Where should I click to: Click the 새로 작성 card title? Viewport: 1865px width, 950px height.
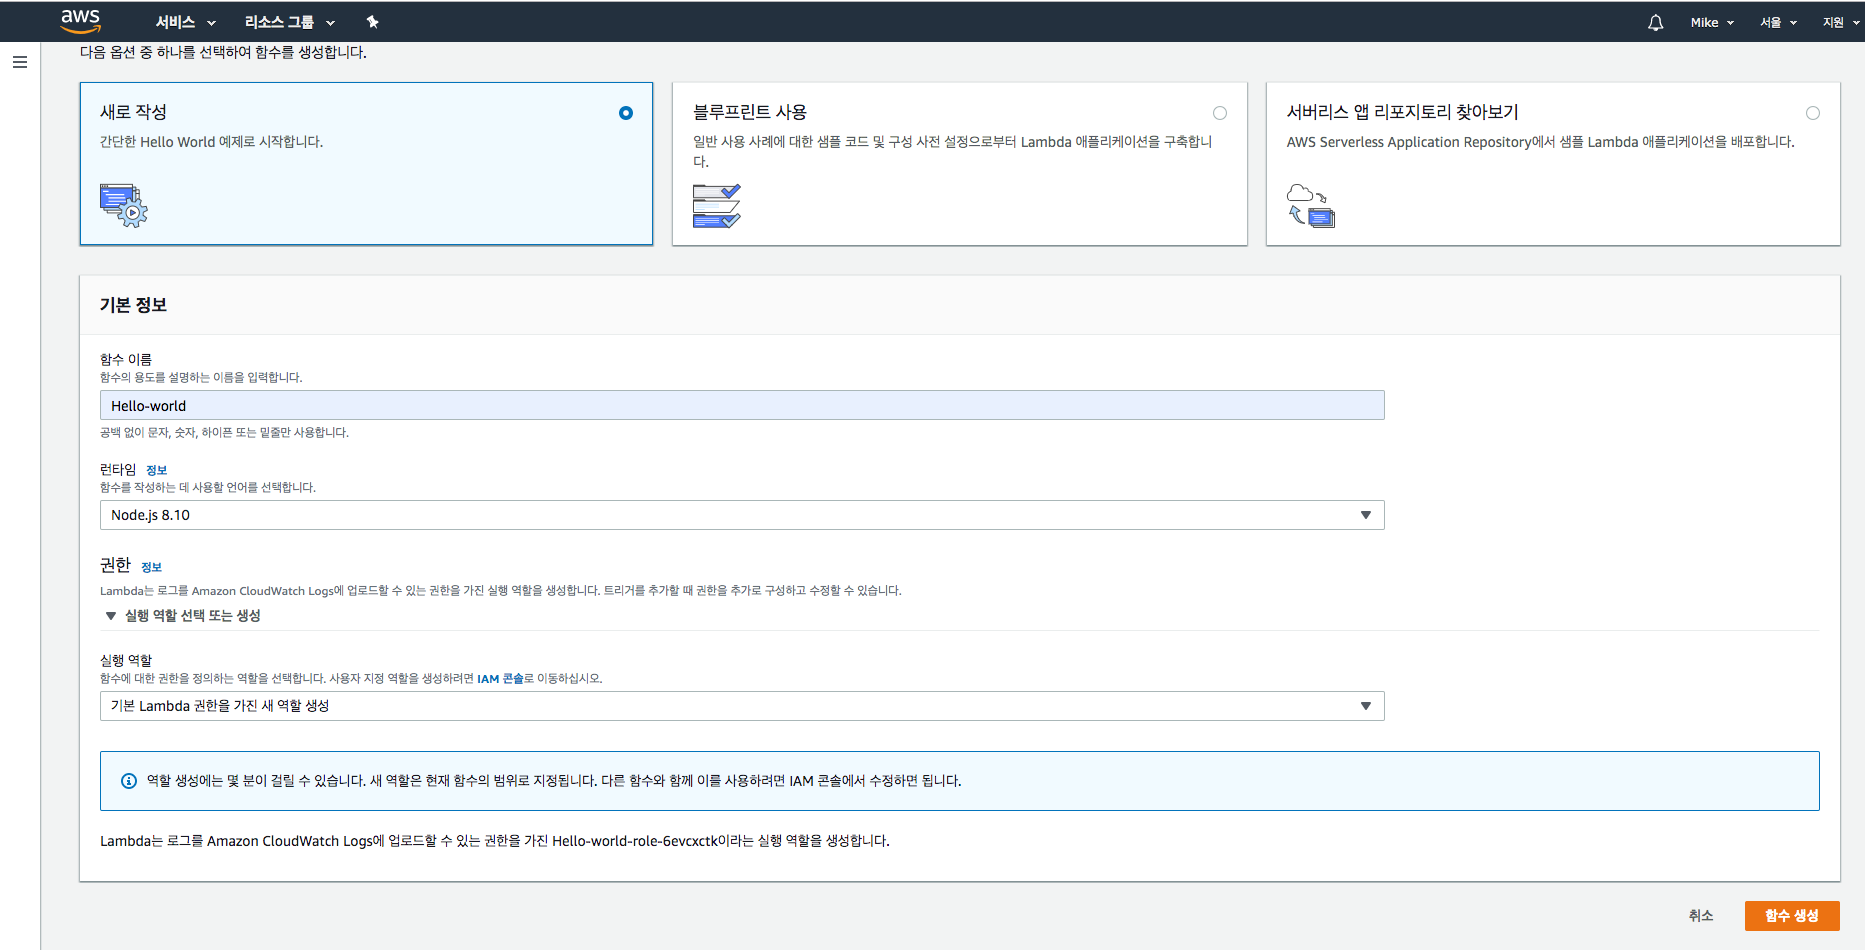coord(133,112)
